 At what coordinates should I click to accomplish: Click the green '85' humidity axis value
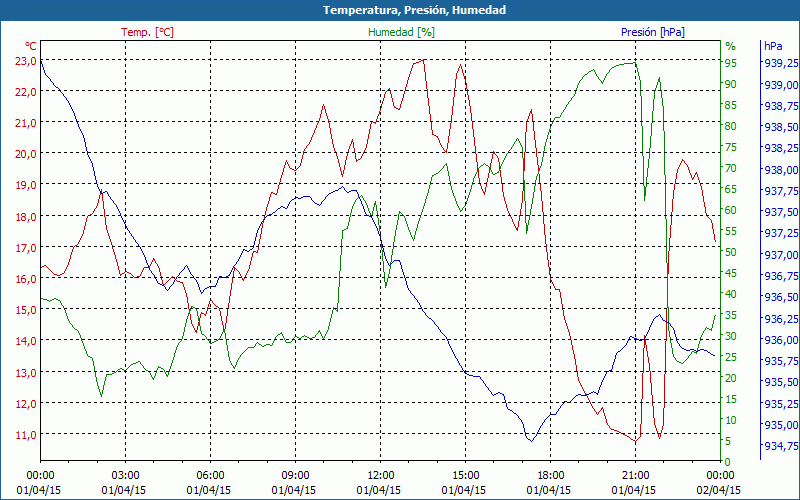point(731,105)
